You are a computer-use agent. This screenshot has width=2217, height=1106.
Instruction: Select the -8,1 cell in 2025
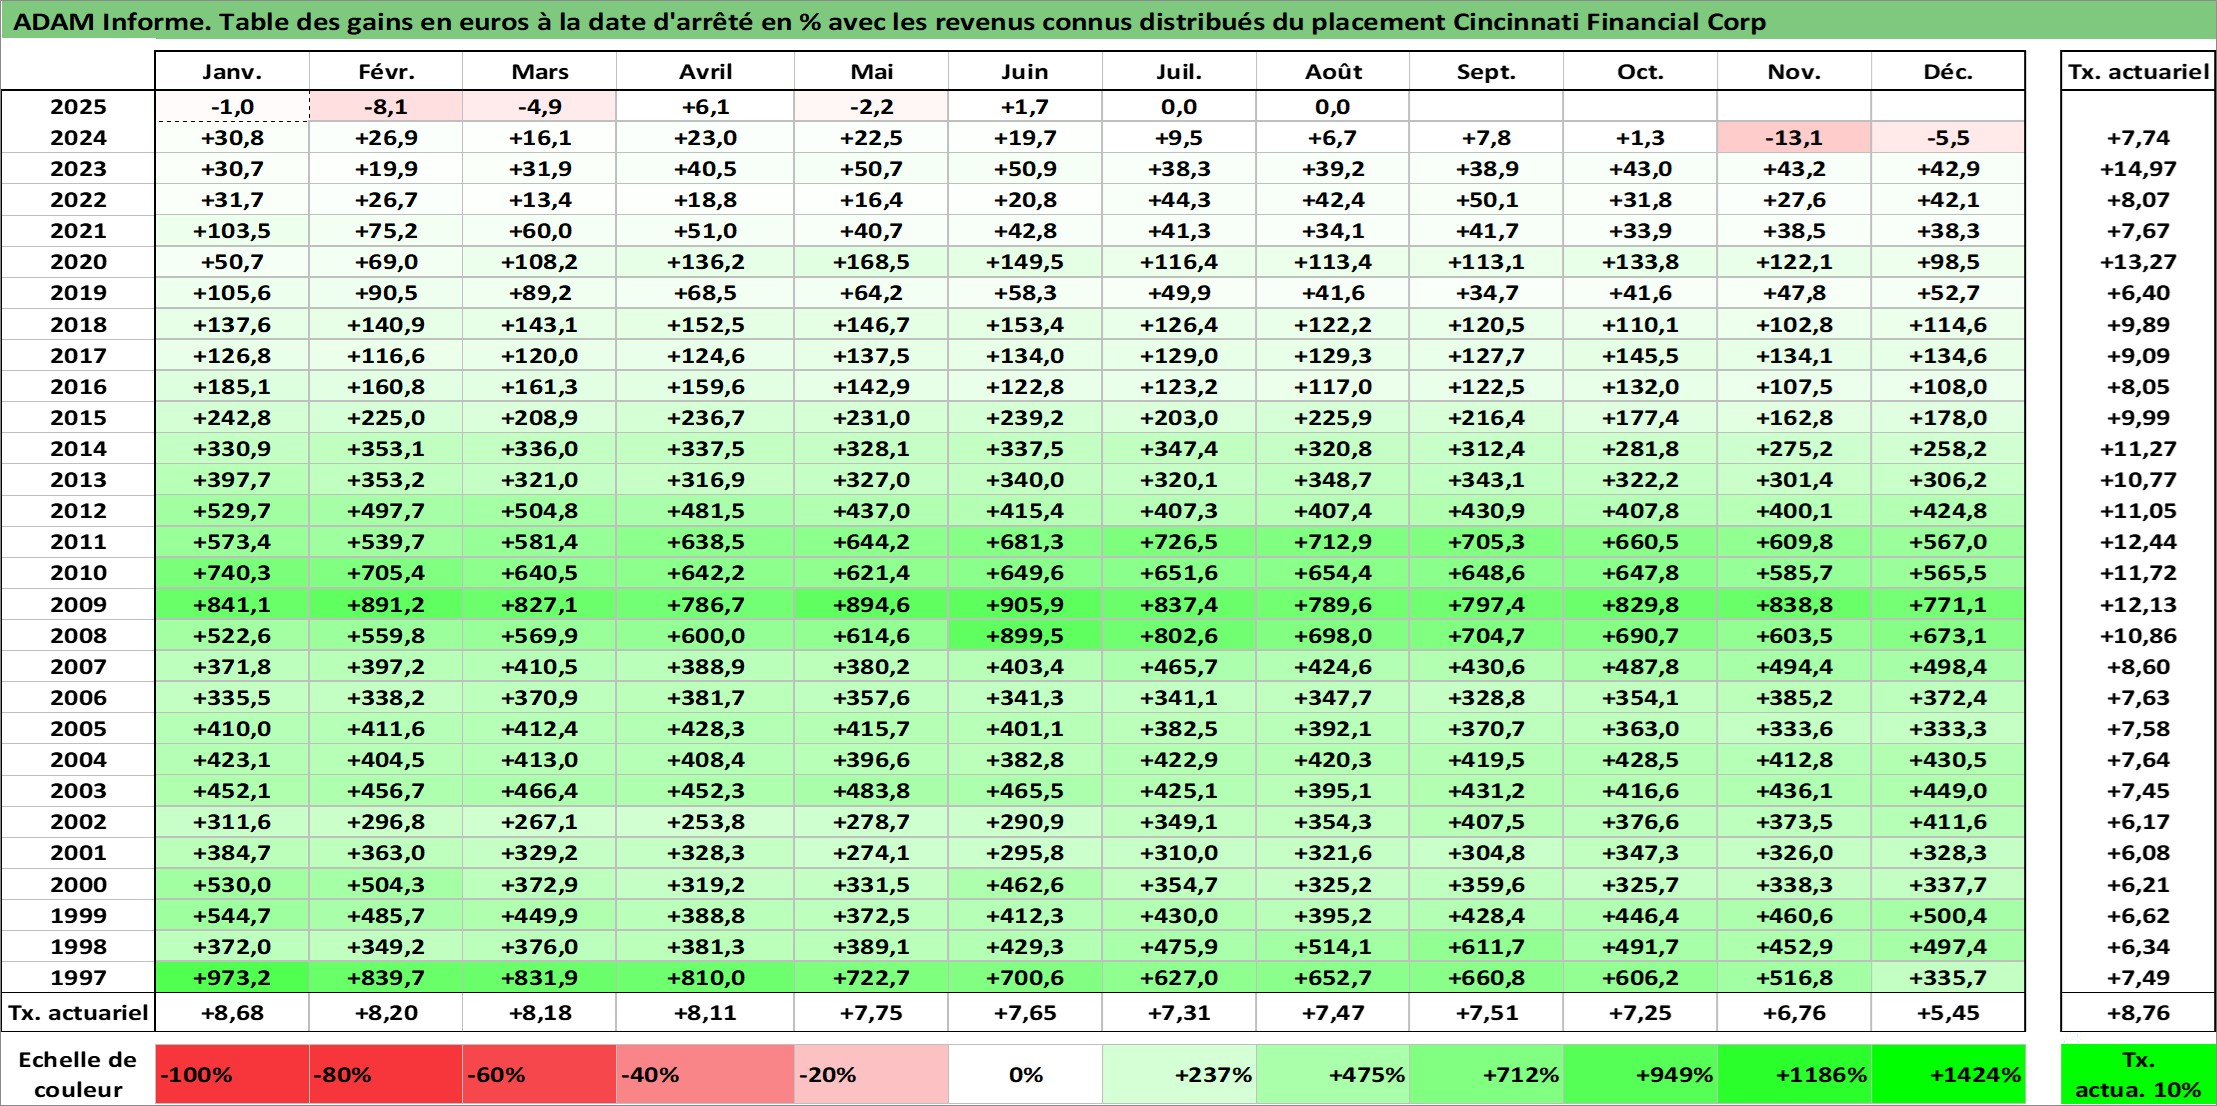386,106
